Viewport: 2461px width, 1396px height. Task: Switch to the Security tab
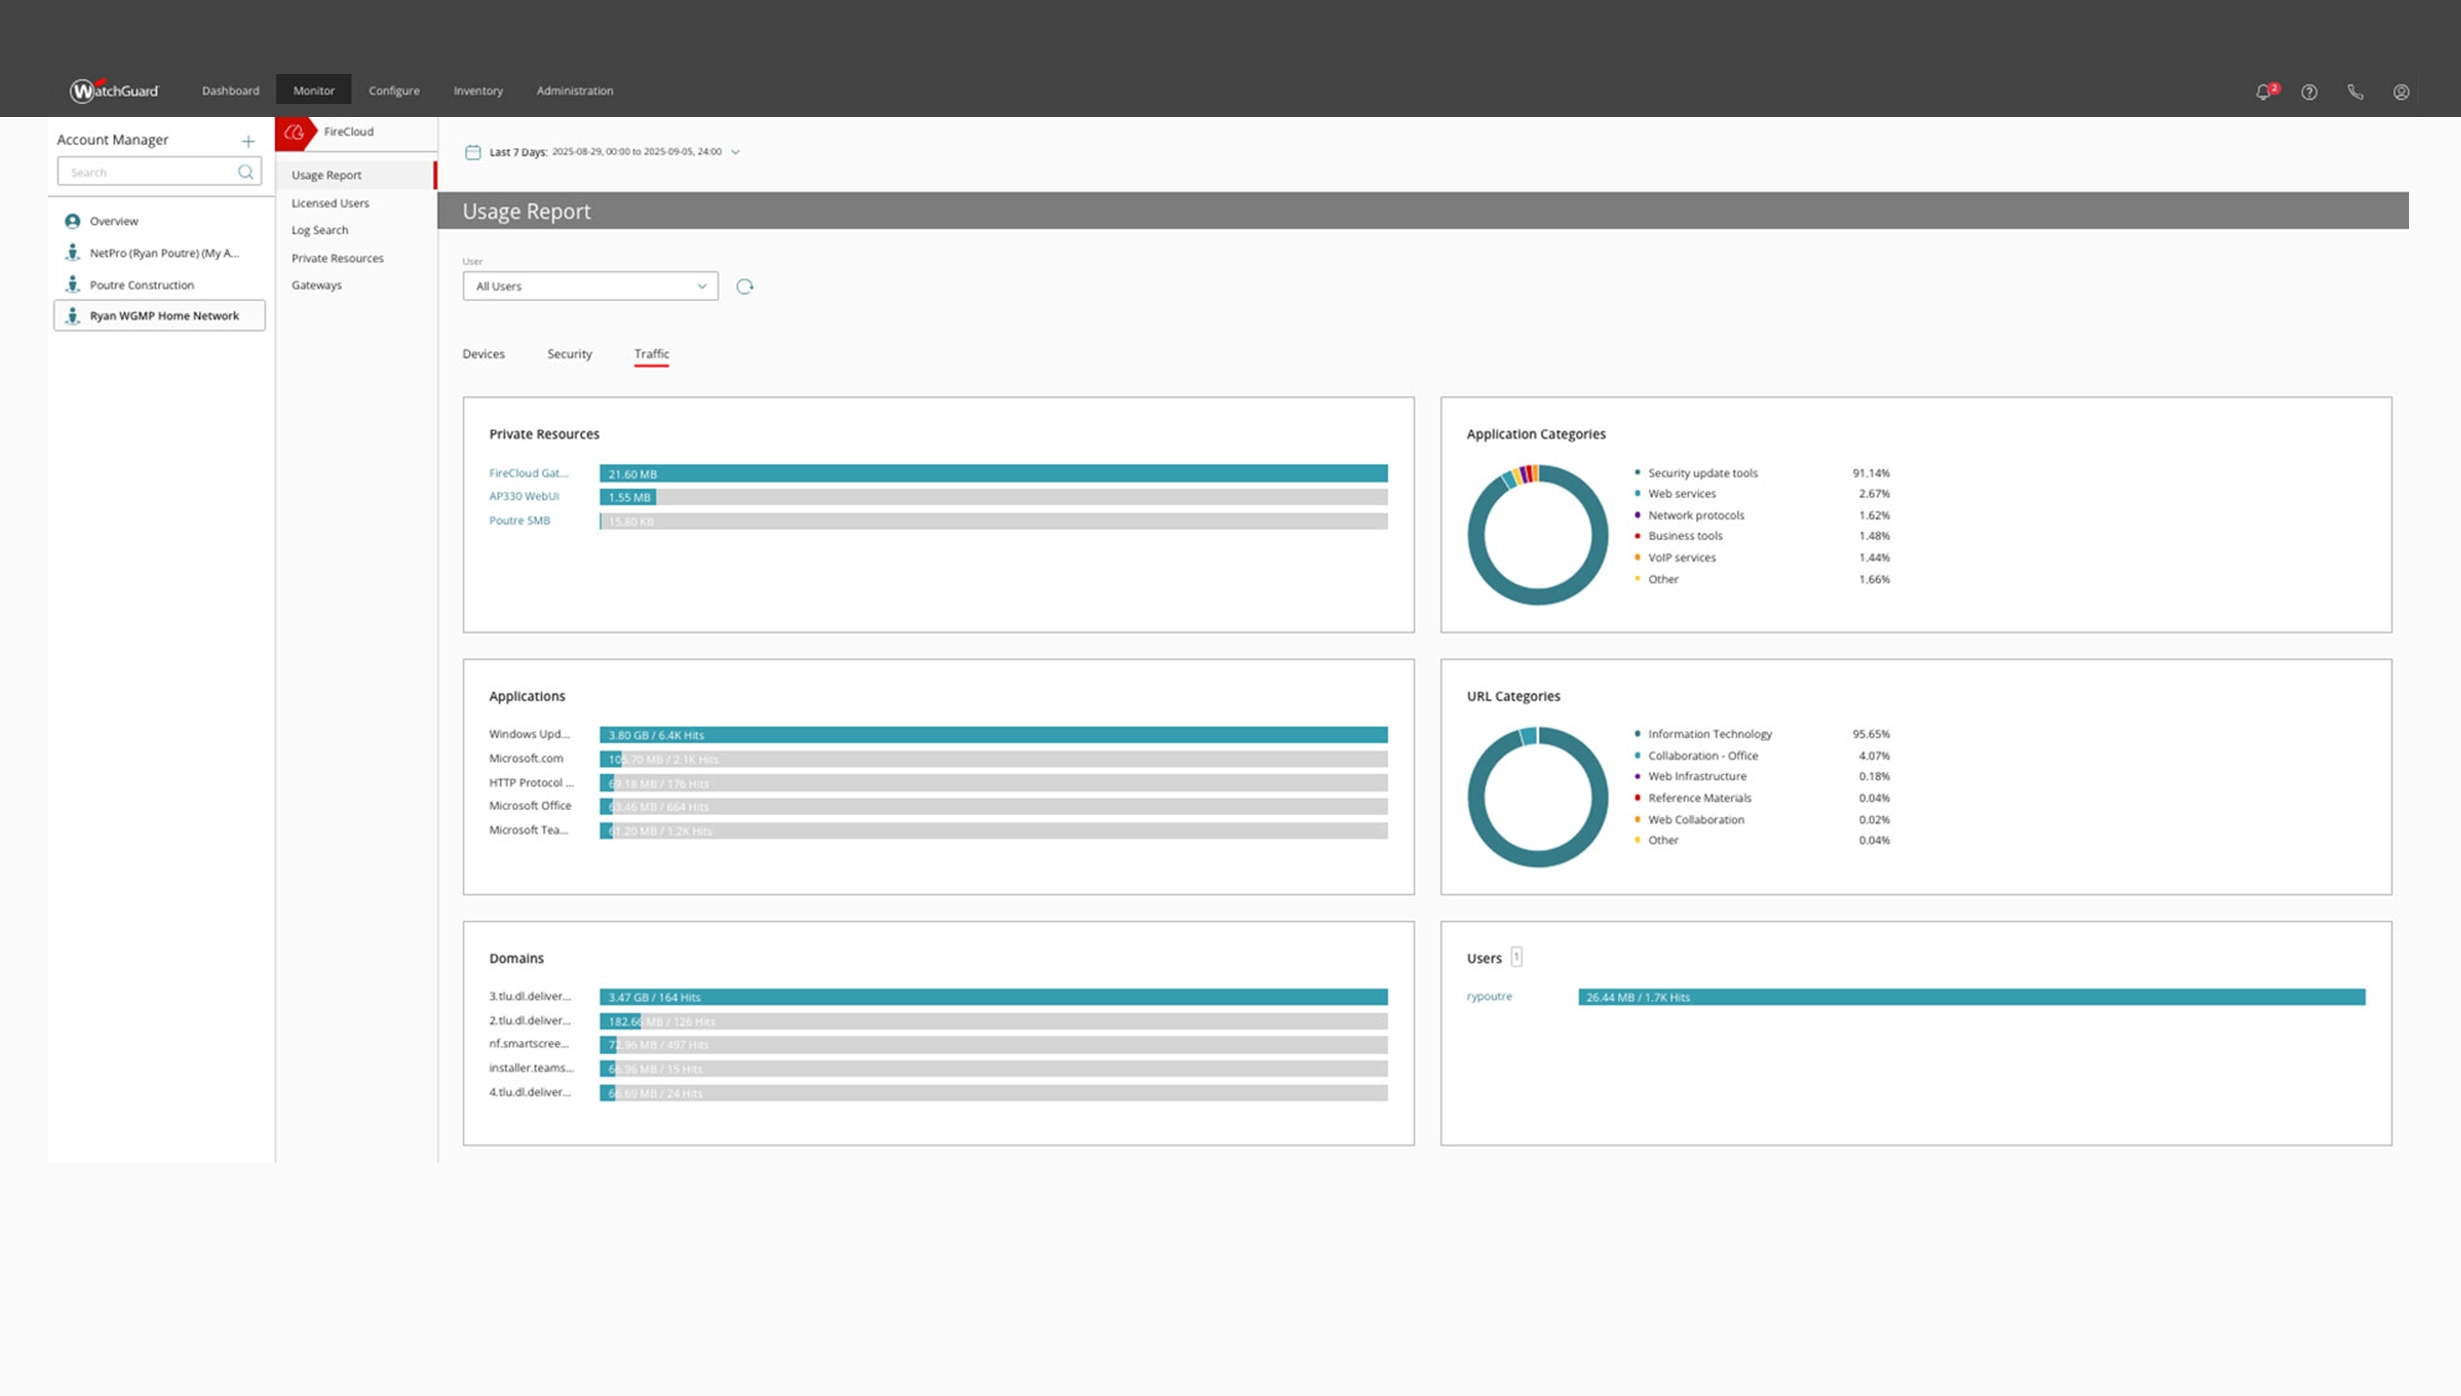click(x=569, y=354)
